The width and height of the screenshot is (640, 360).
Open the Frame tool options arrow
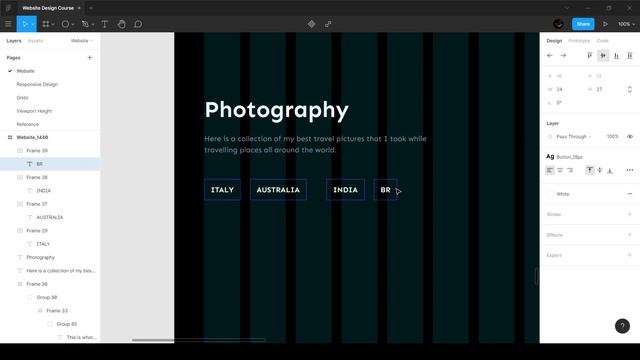click(x=53, y=24)
